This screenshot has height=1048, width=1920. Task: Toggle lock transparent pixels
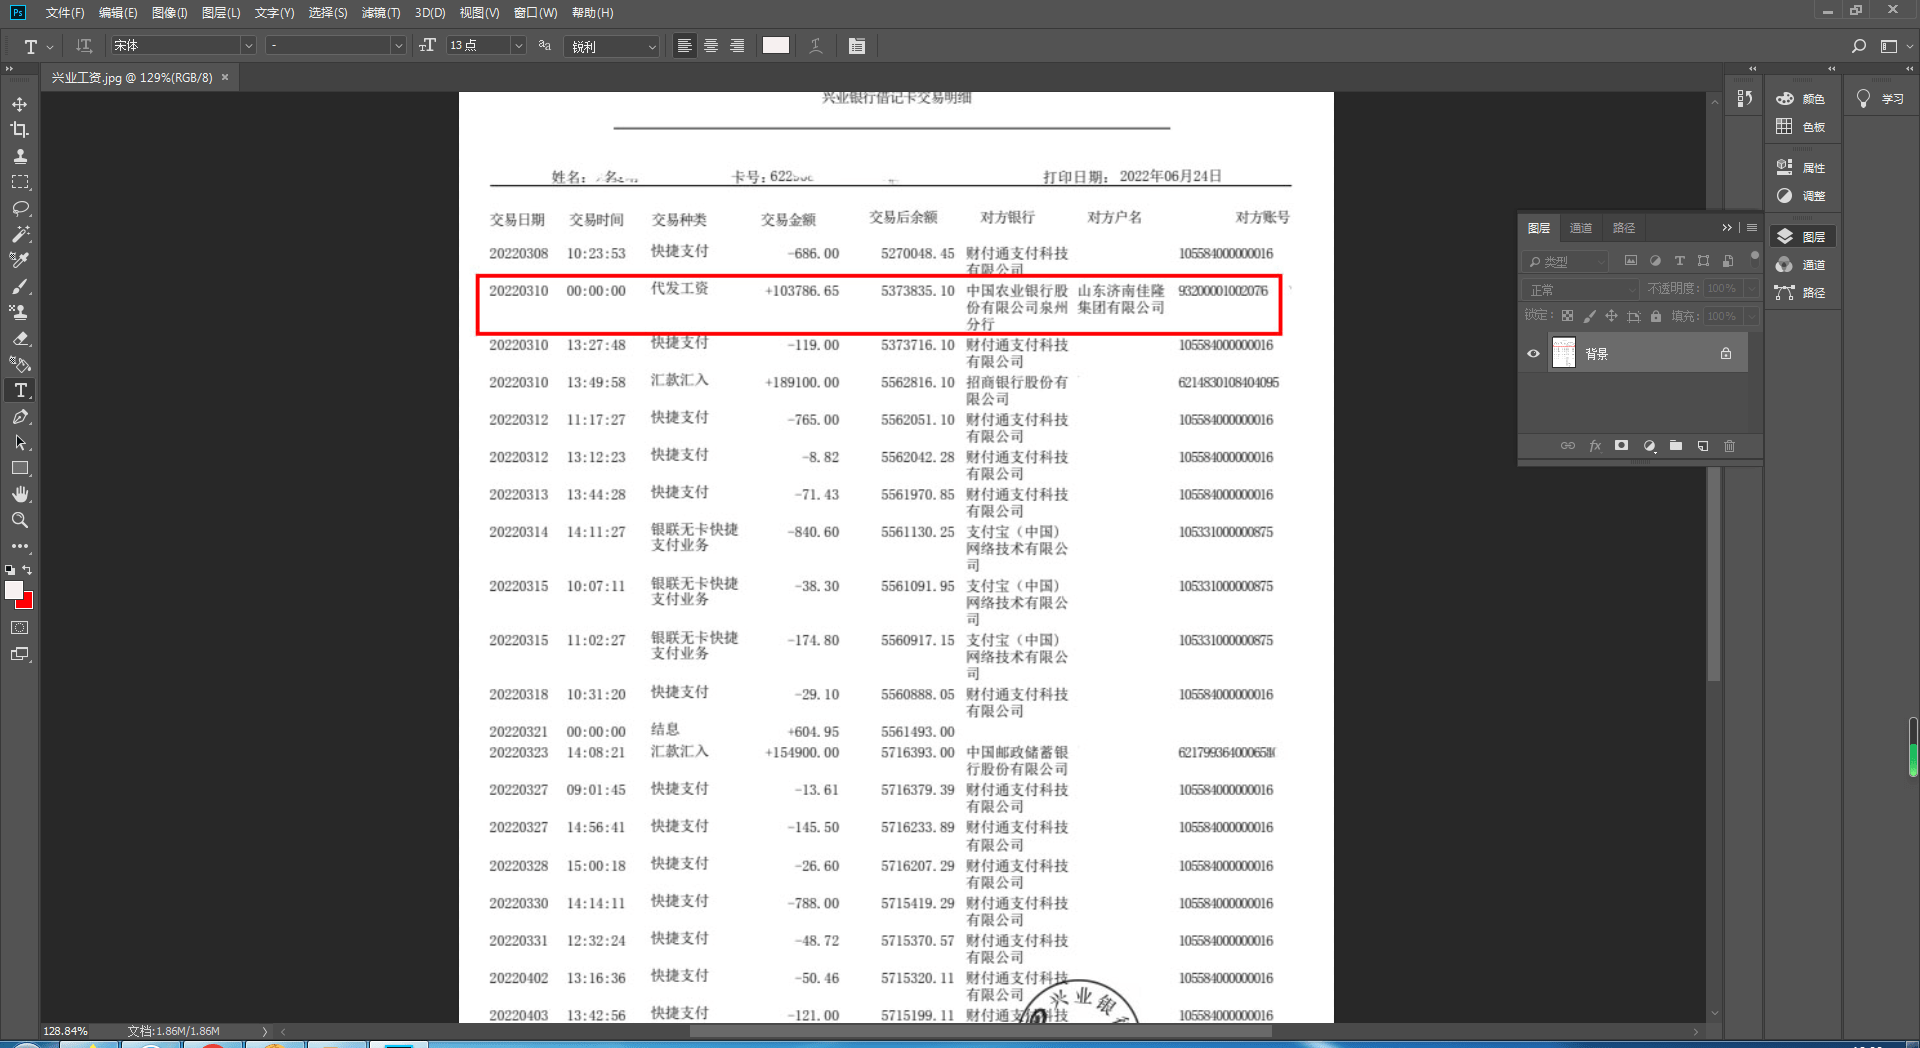[1567, 316]
